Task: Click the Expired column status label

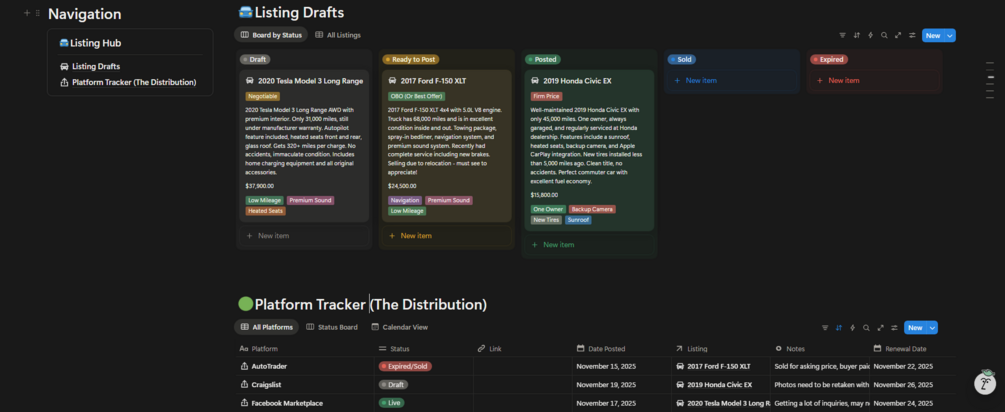Action: [829, 60]
